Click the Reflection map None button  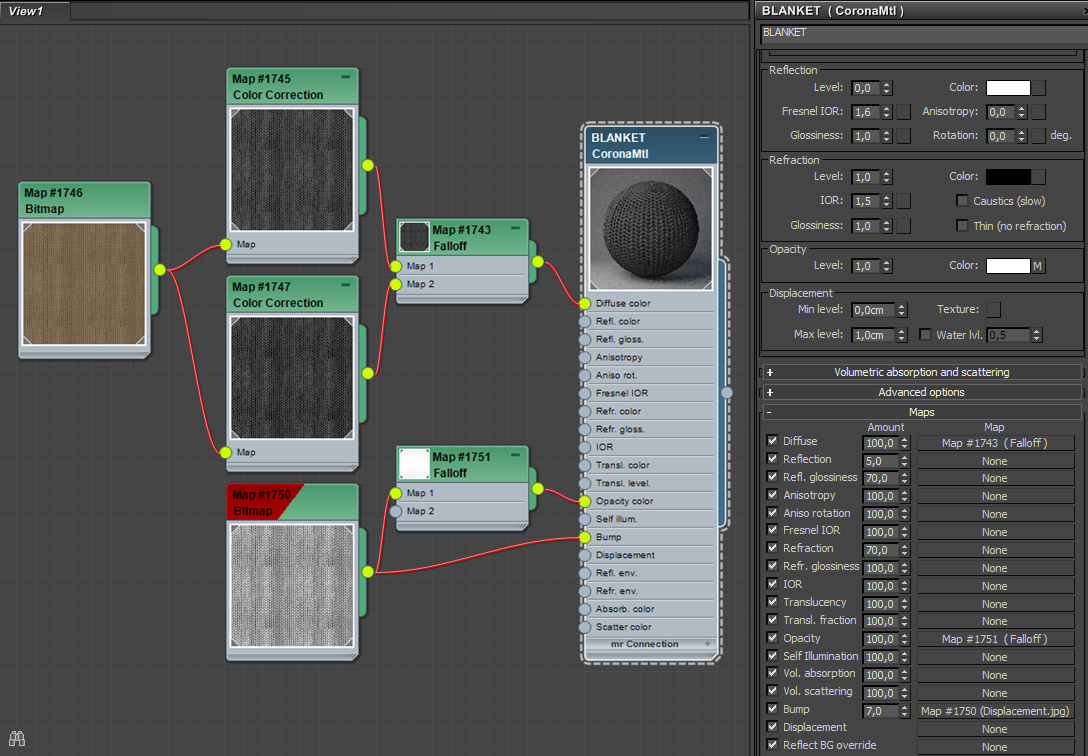pos(995,461)
